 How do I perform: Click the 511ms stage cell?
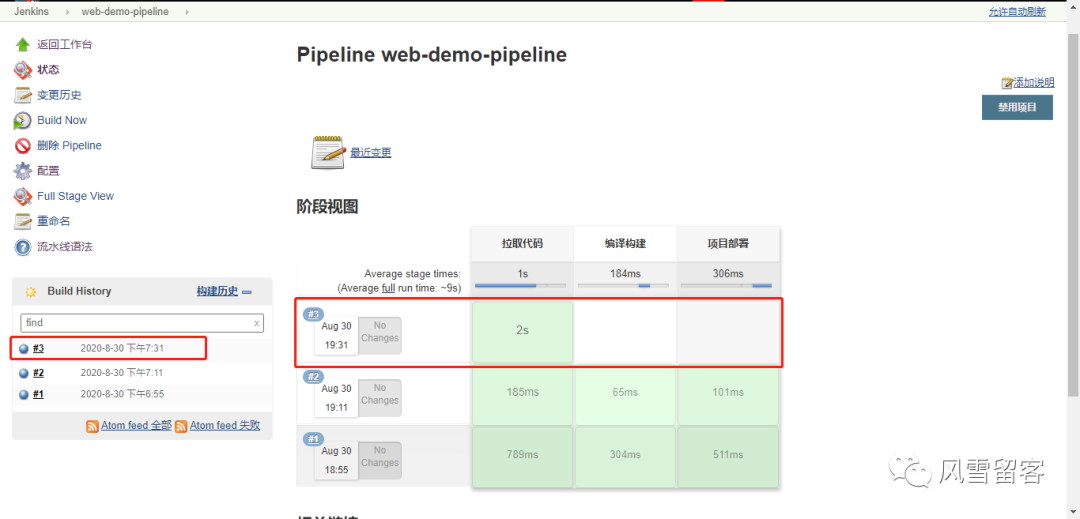(x=728, y=455)
